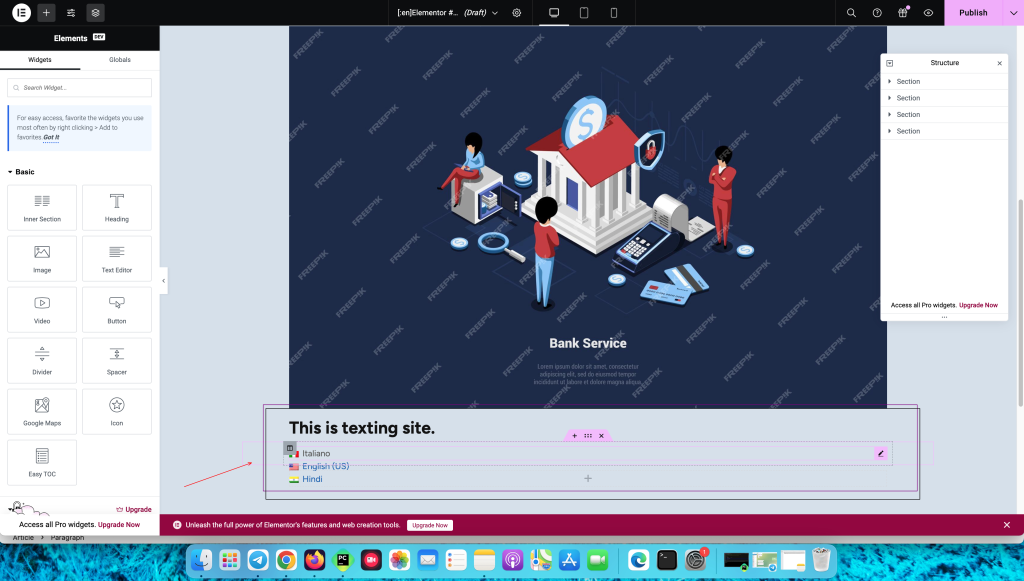The width and height of the screenshot is (1024, 581).
Task: Click the column handle icon beside Italiano
Action: (x=290, y=448)
